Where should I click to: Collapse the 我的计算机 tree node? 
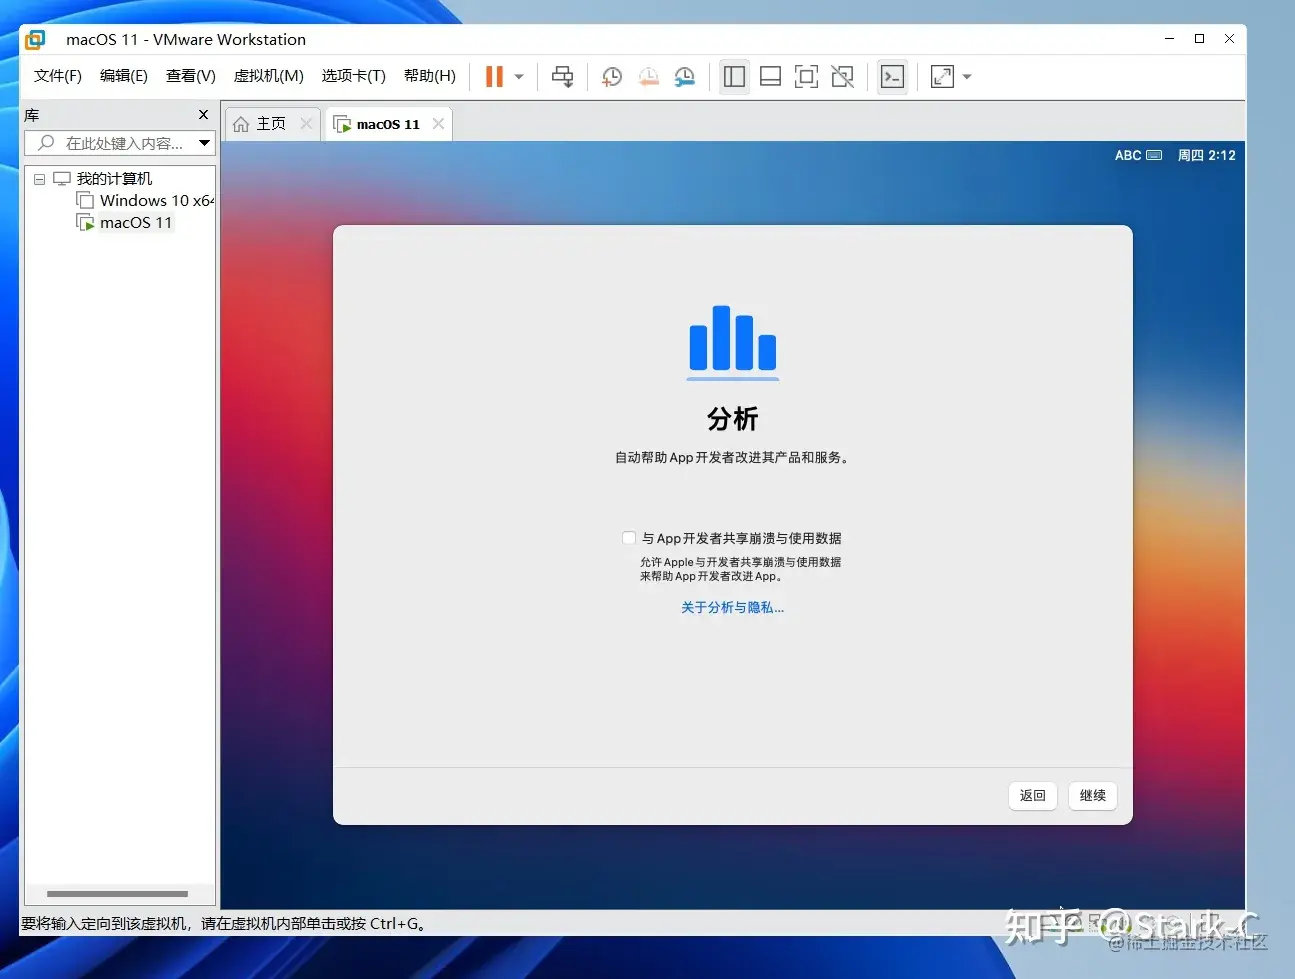pos(40,179)
